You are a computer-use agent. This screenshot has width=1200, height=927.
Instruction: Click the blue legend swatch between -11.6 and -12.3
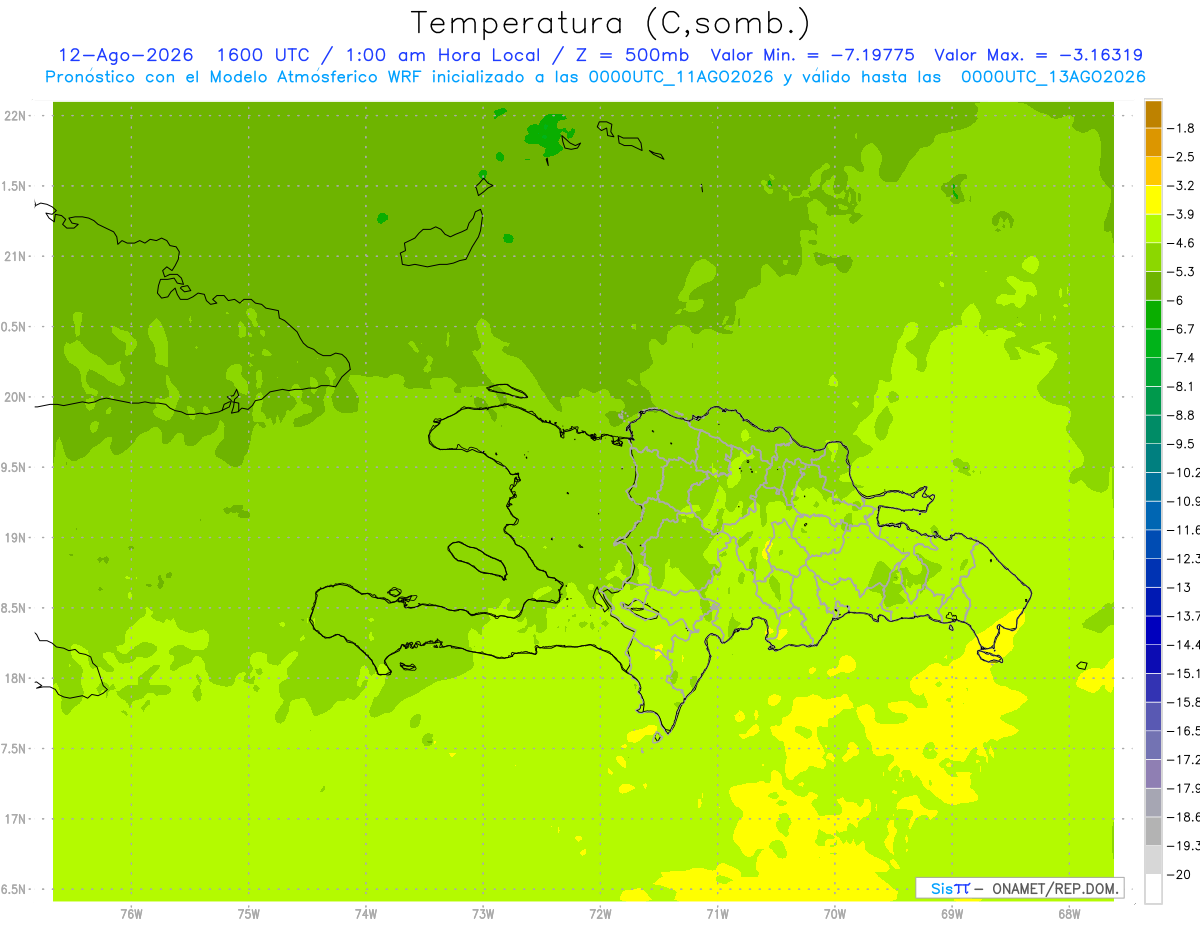tap(1153, 544)
